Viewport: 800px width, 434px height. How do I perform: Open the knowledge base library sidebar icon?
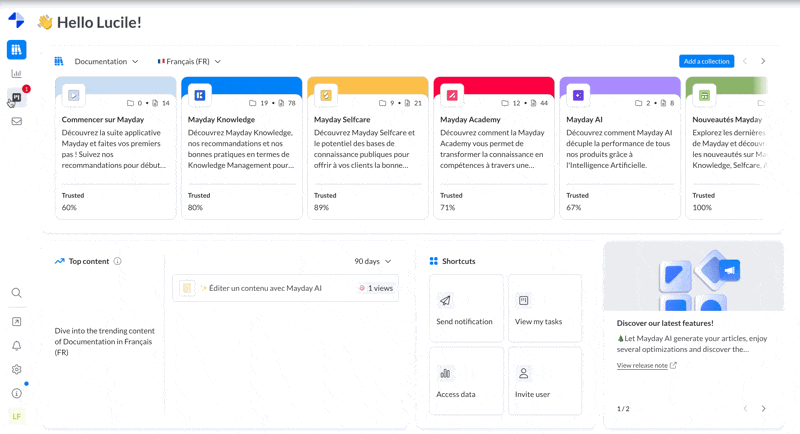(x=16, y=49)
